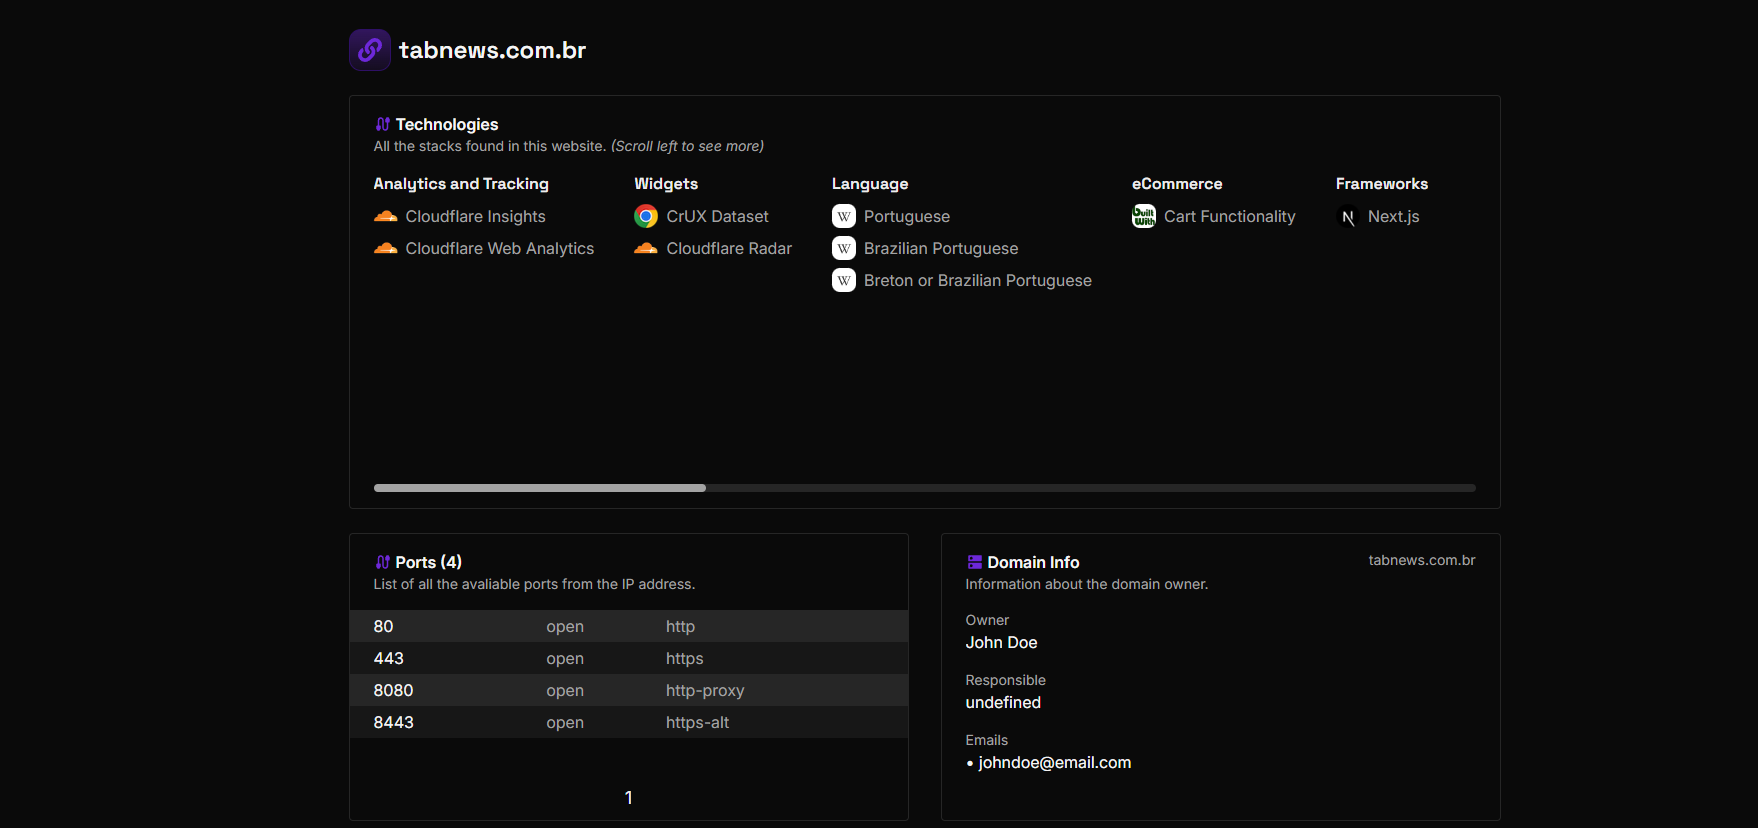Click the John Doe owner name
The height and width of the screenshot is (828, 1758).
[x=1002, y=642]
